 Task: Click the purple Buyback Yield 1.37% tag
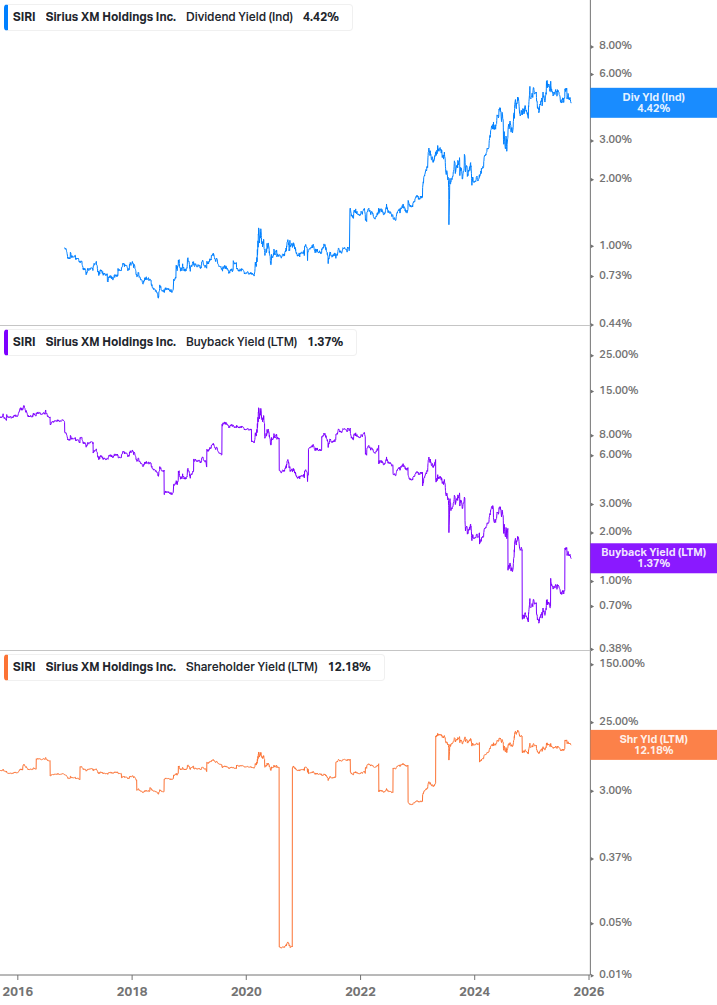[654, 558]
